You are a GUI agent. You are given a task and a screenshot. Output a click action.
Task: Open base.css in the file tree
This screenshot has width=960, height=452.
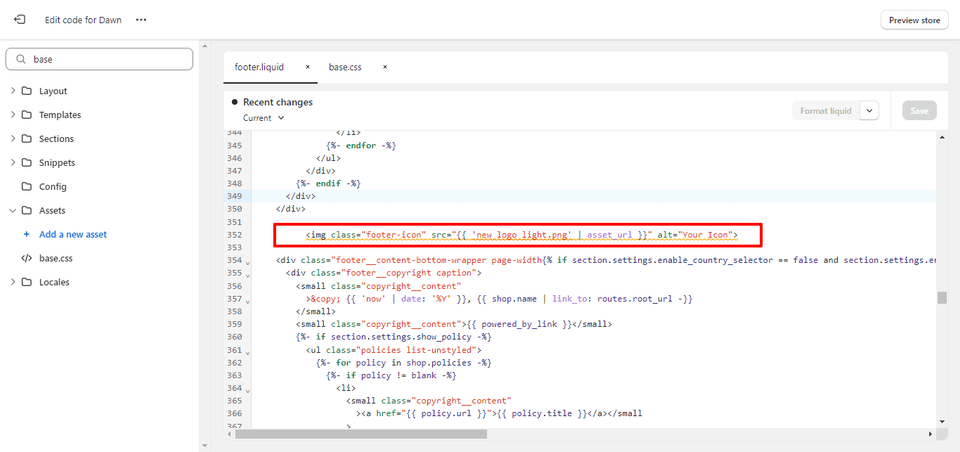(56, 258)
